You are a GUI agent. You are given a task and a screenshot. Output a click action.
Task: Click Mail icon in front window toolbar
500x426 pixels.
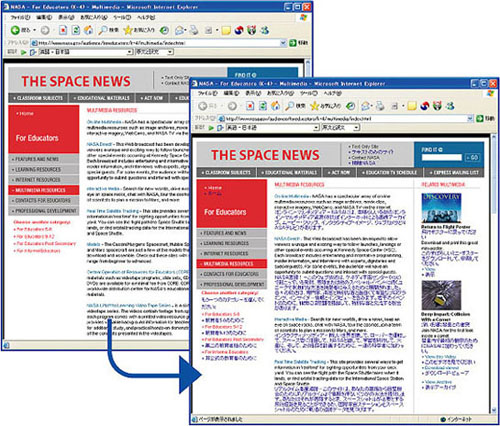point(366,106)
